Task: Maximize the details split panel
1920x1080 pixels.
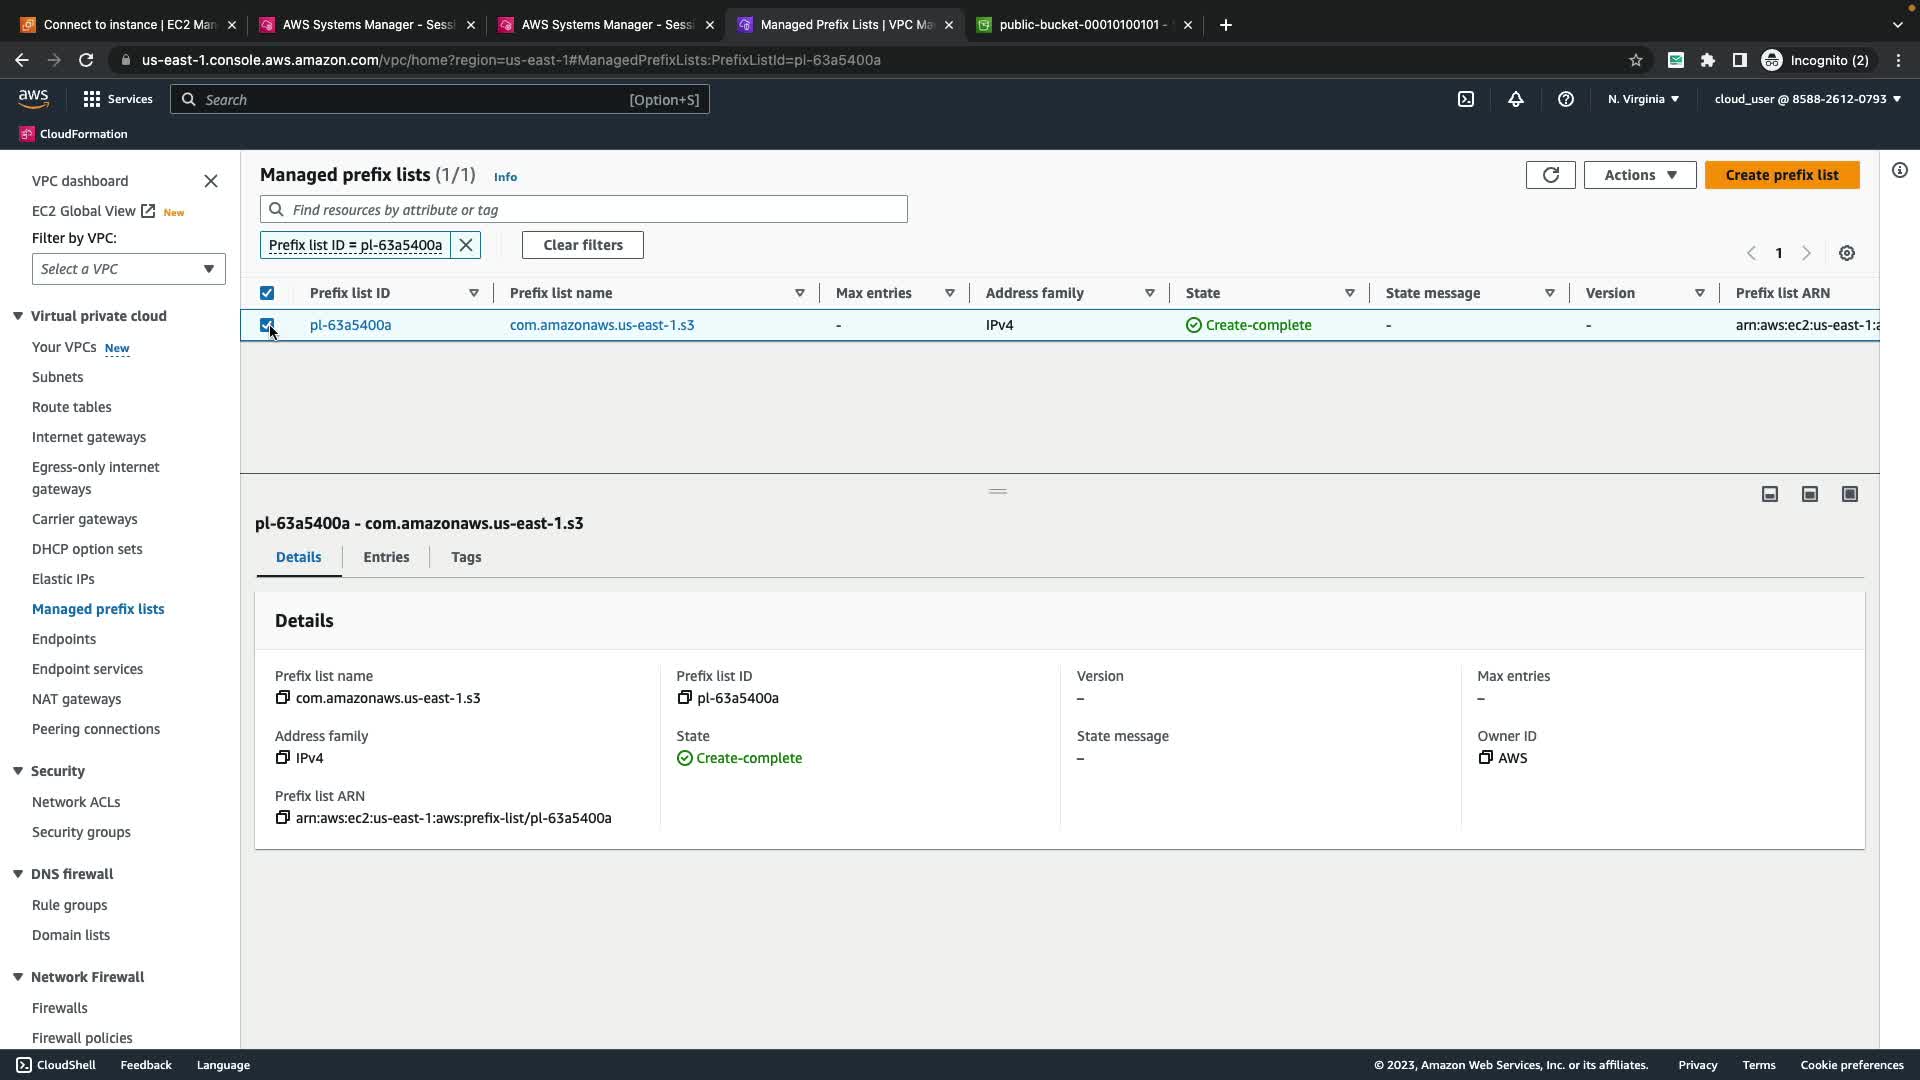Action: [x=1849, y=494]
